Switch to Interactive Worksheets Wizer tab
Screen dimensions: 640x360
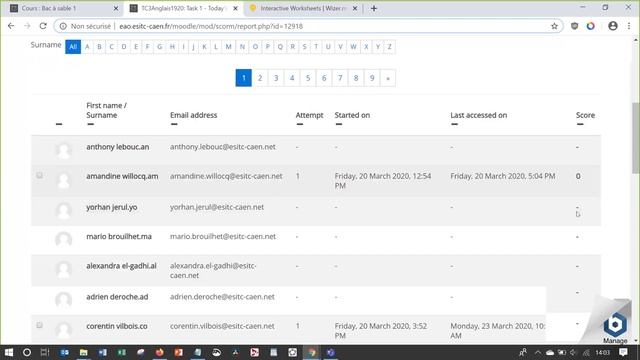(304, 8)
